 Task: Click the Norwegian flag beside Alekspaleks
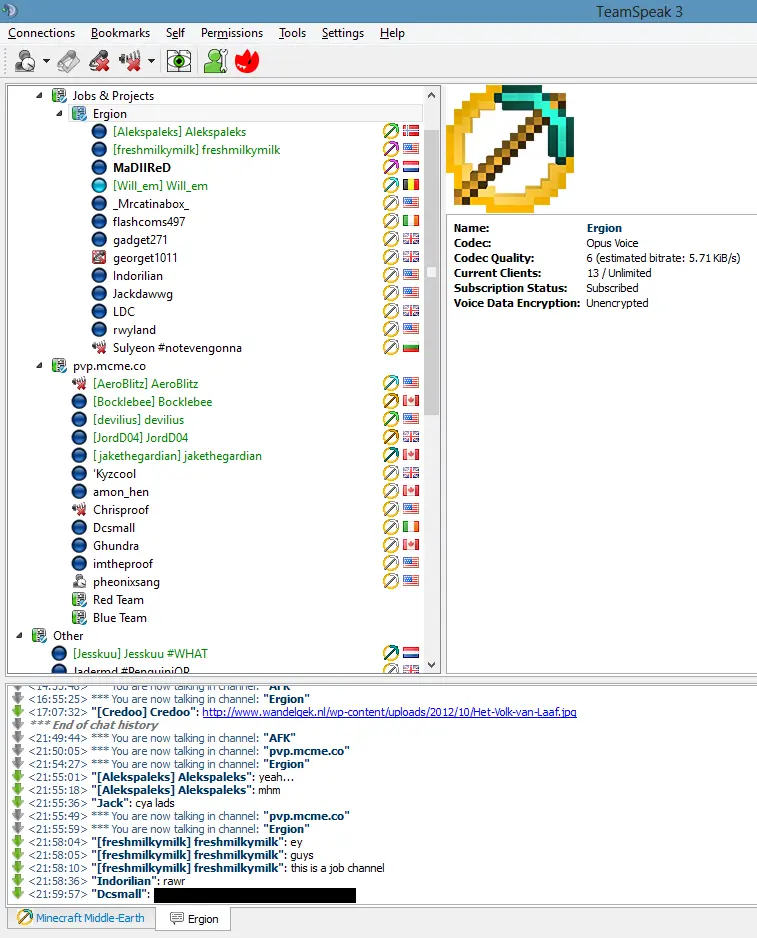(411, 131)
